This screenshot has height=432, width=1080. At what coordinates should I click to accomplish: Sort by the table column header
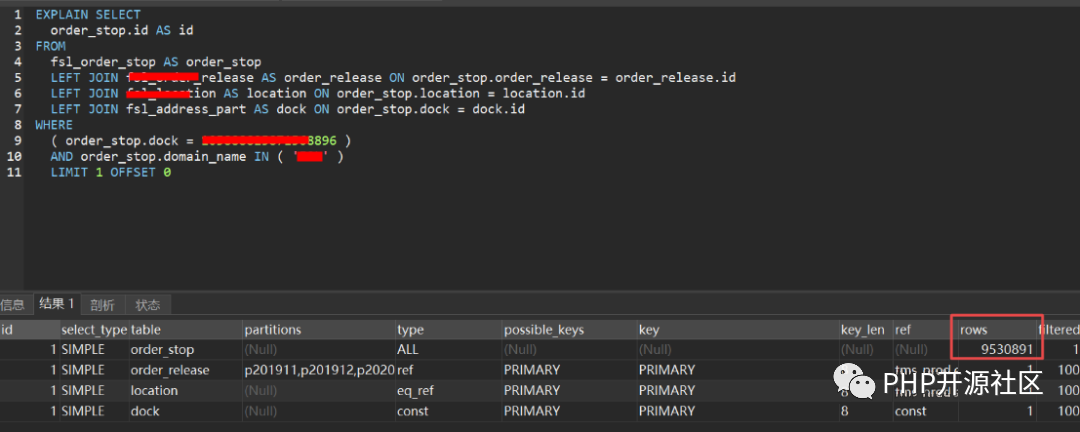185,329
